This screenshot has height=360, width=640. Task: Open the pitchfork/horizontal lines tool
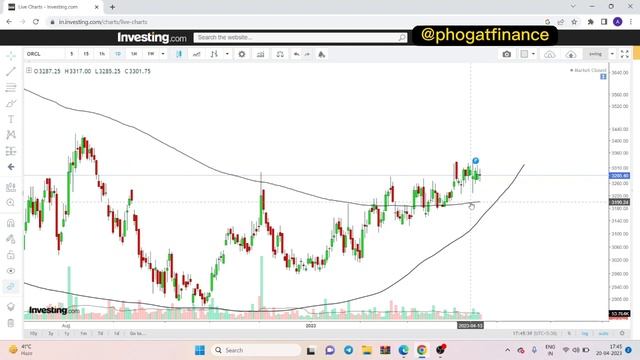11,87
